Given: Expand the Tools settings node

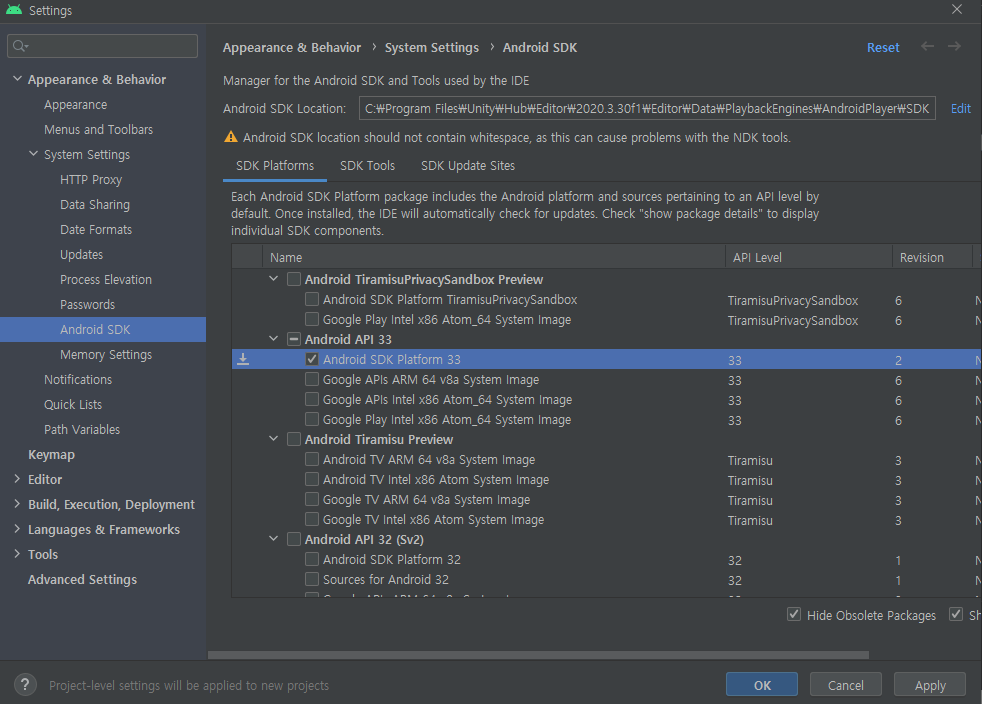Looking at the screenshot, I should click(17, 554).
